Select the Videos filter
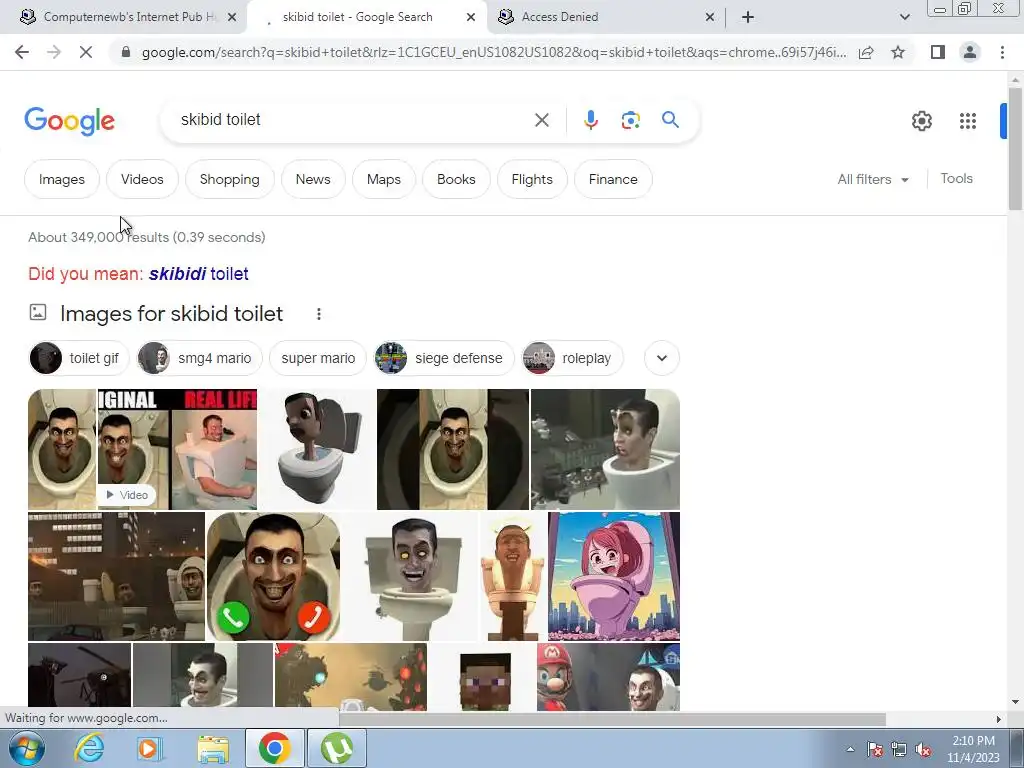1024x768 pixels. pos(142,179)
